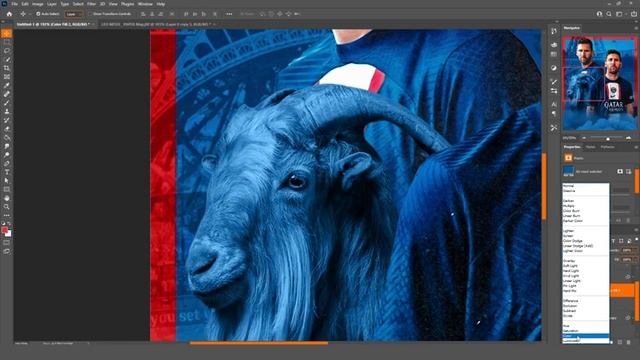Select the Brush tool

[x=7, y=103]
